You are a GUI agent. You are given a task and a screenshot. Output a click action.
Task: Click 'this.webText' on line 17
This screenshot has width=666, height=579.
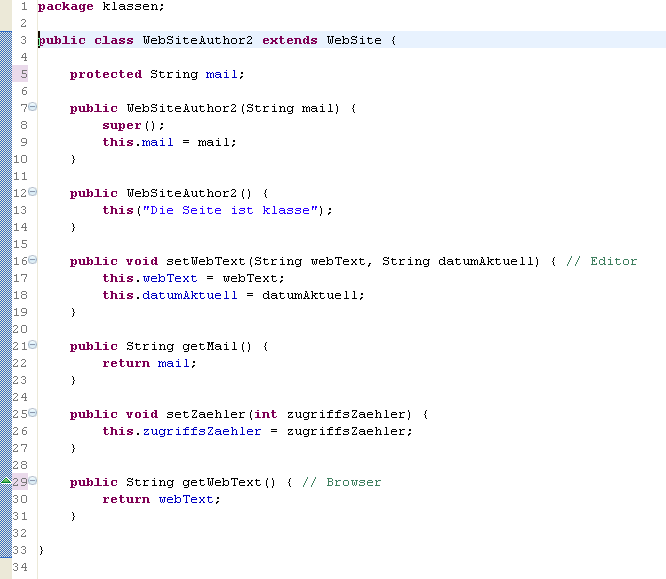(x=150, y=278)
